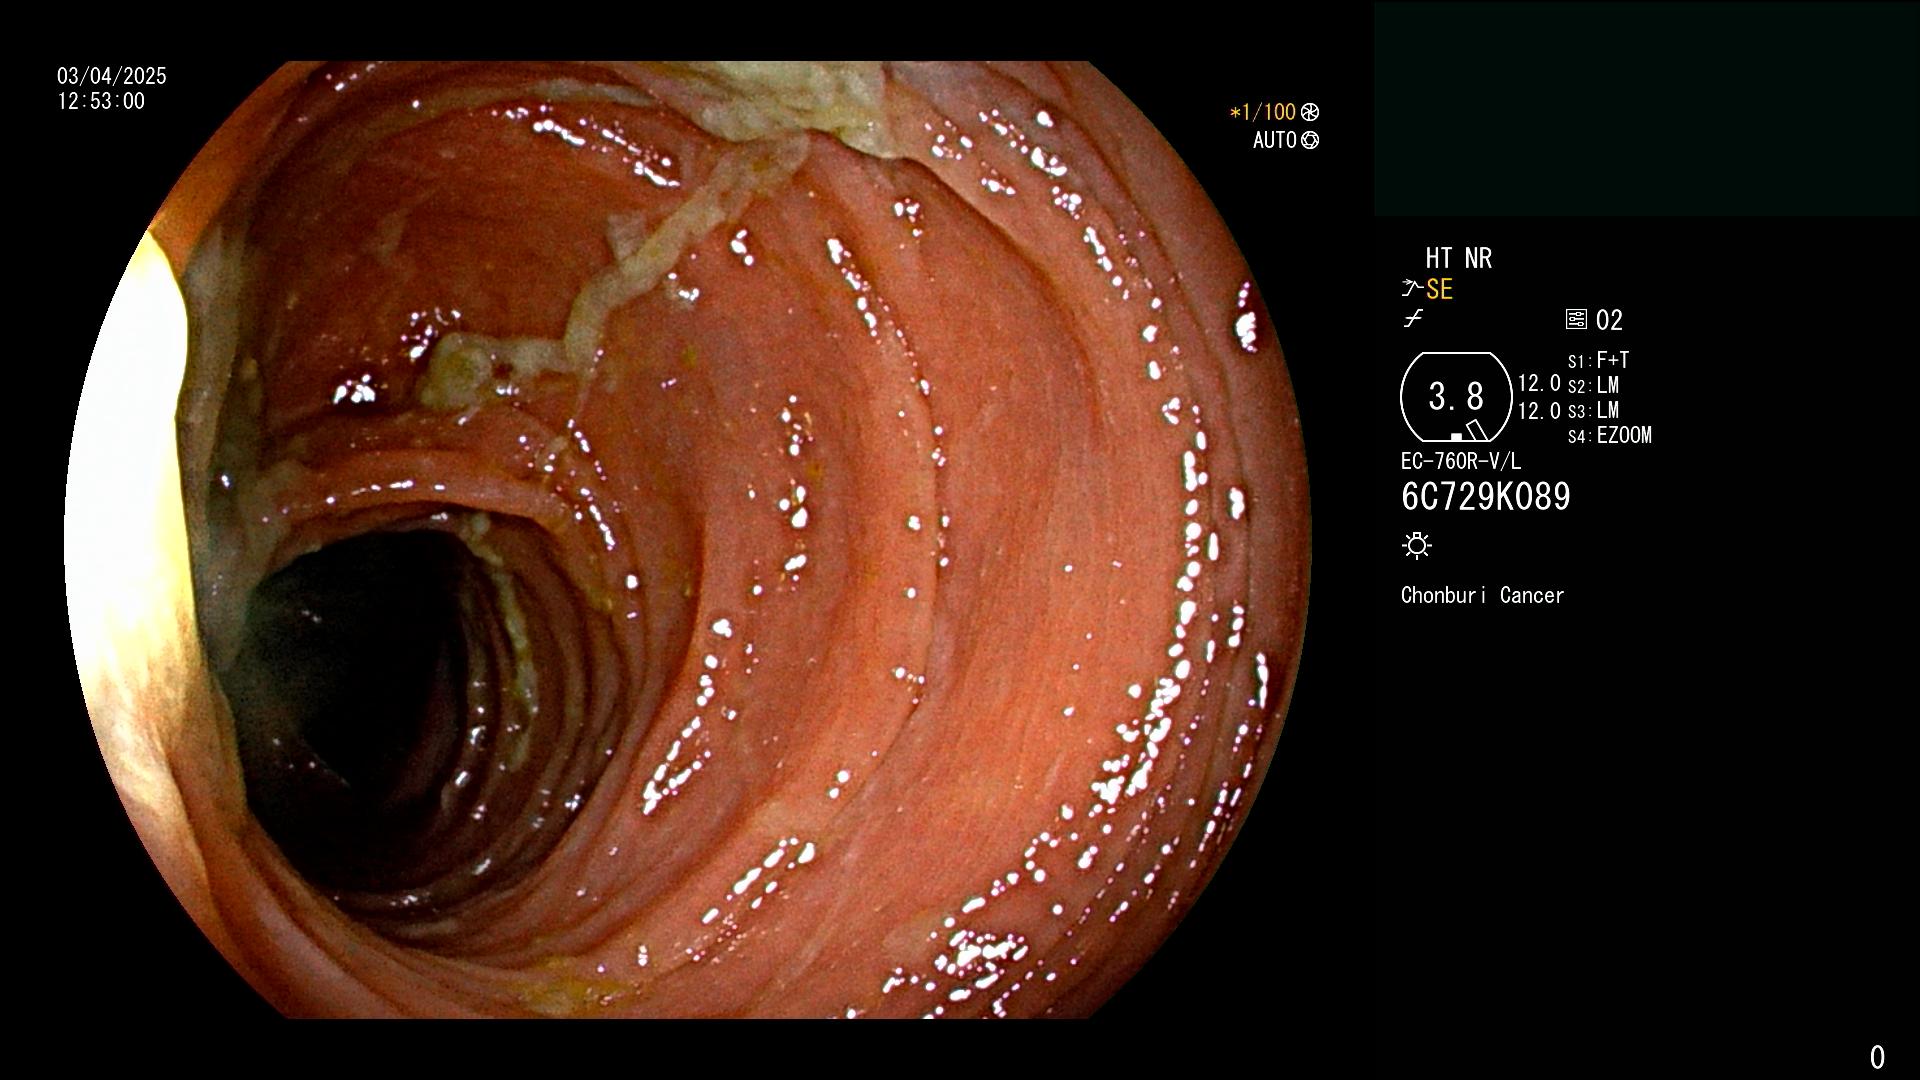1920x1080 pixels.
Task: Click the 0 counter at bottom right
Action: [x=1877, y=1057]
